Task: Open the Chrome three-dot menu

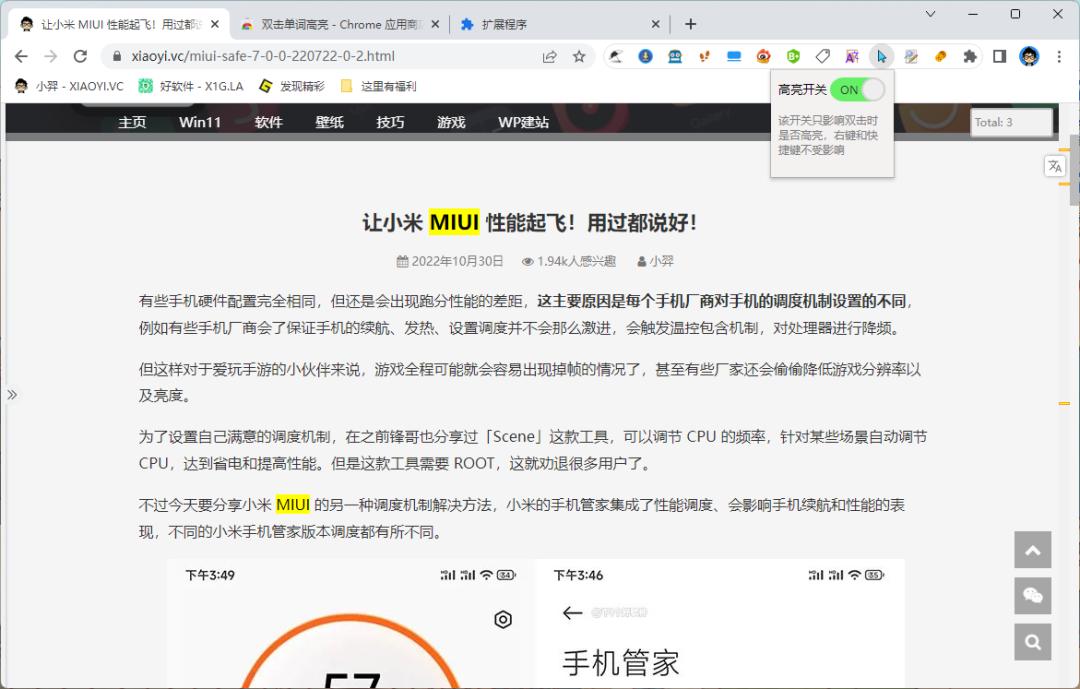Action: click(x=1059, y=57)
